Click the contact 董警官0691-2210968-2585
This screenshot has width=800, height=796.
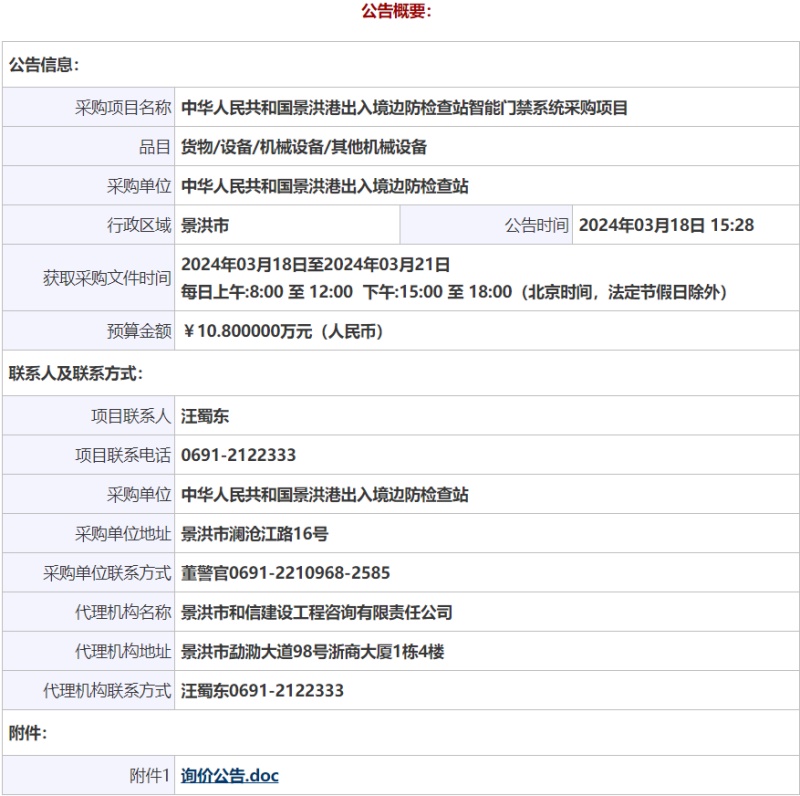[285, 573]
